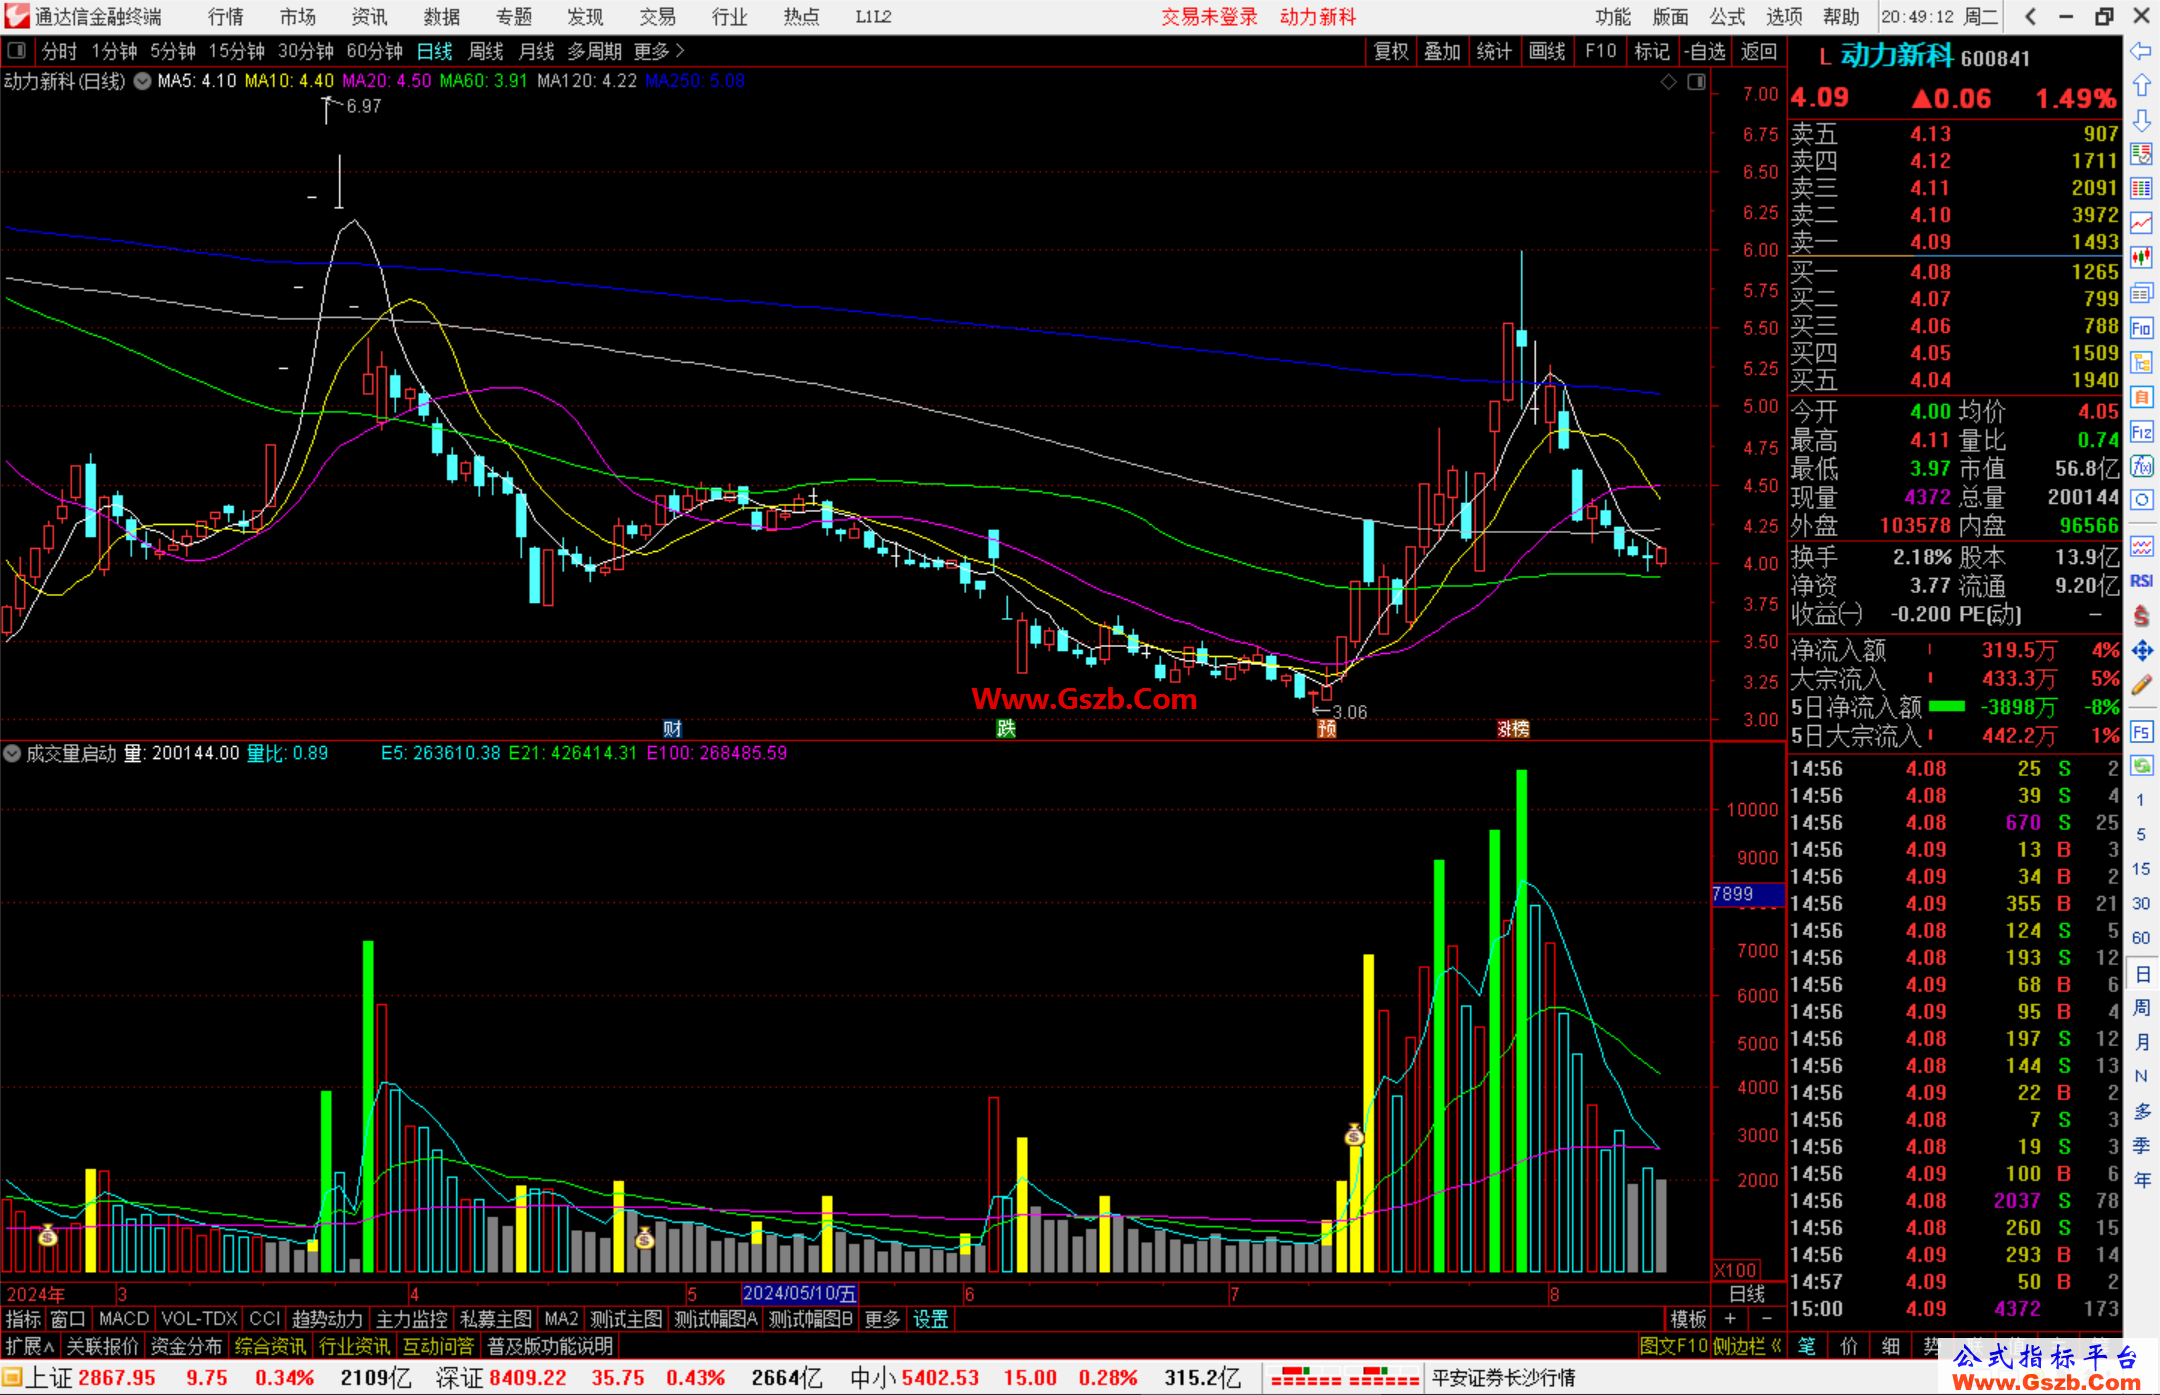The height and width of the screenshot is (1395, 2160).
Task: Expand the 扩展 panel at bottom left
Action: [x=30, y=1346]
